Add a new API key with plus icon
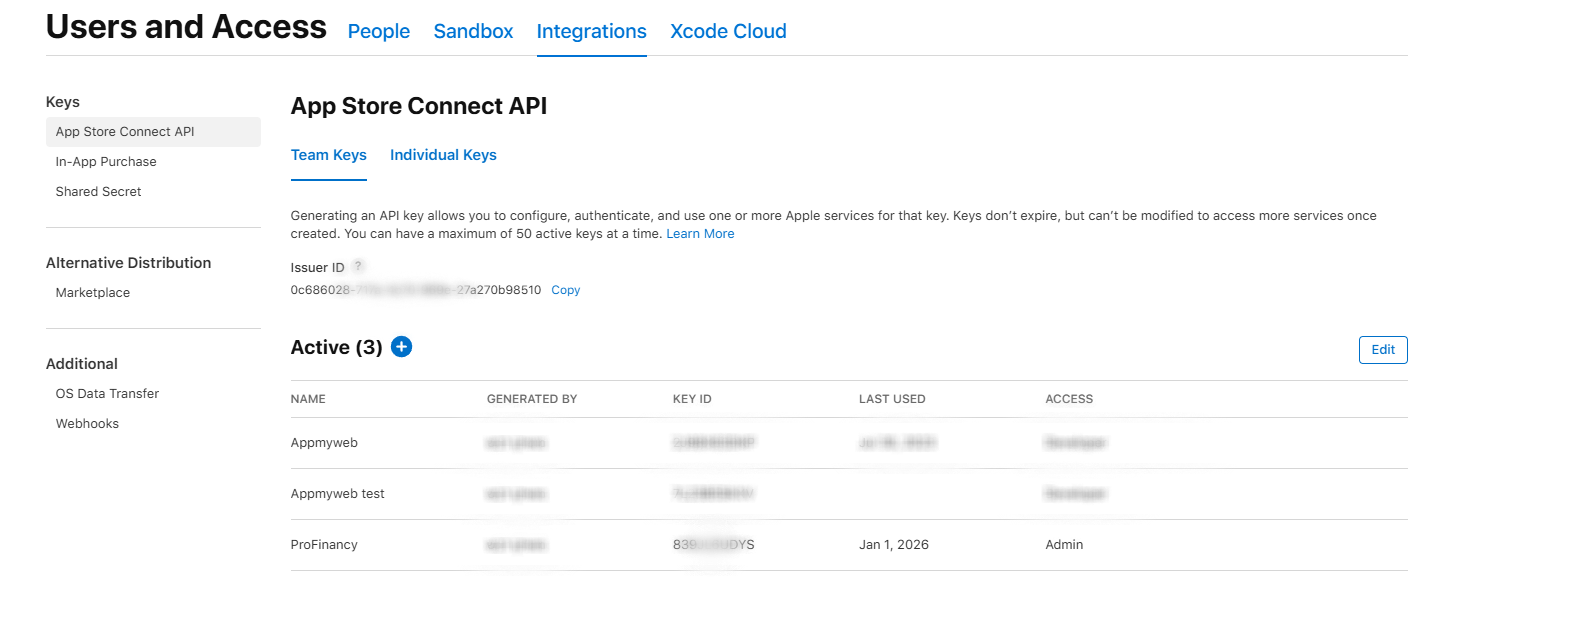Viewport: 1570px width, 626px height. pos(401,347)
